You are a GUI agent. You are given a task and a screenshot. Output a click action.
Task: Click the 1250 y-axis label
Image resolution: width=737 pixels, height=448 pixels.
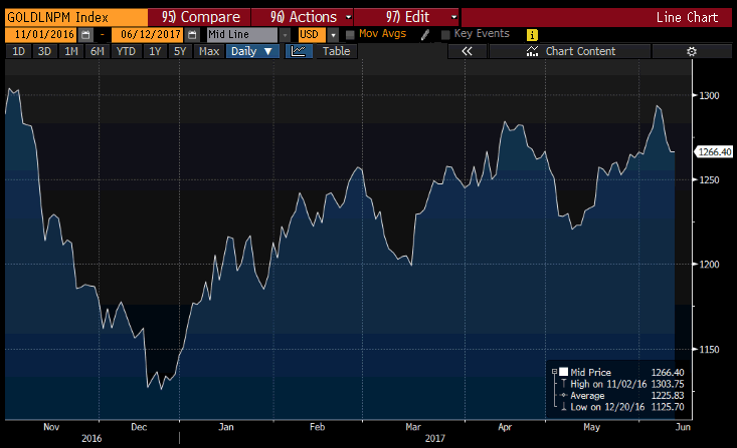709,180
